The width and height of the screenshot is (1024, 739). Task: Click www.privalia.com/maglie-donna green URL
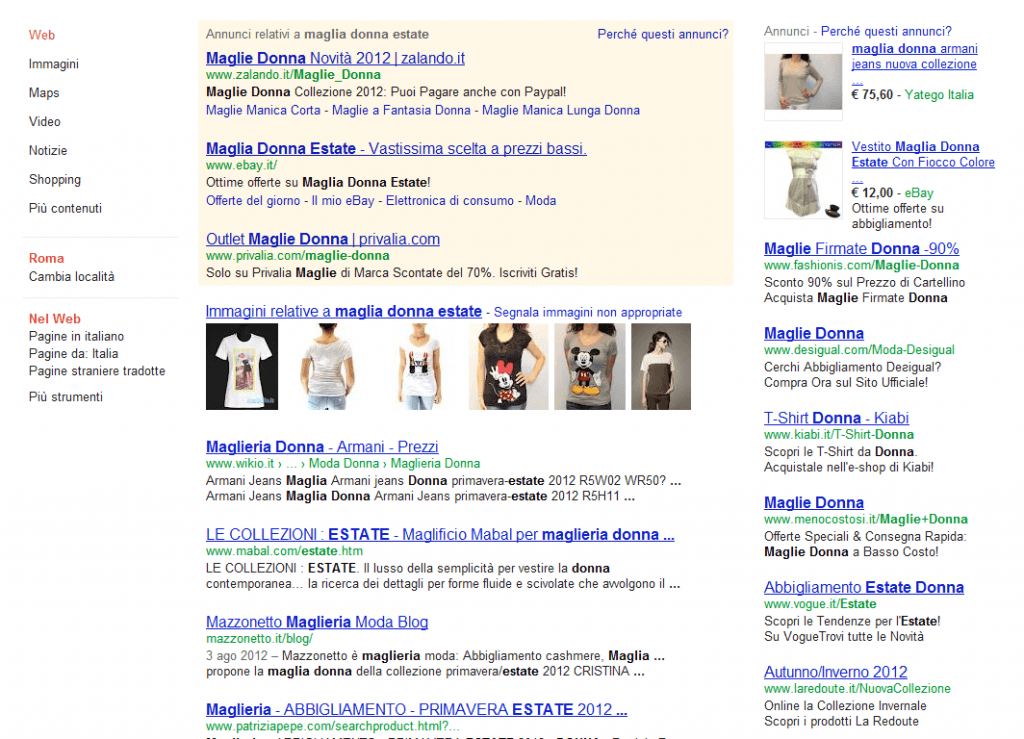point(298,256)
